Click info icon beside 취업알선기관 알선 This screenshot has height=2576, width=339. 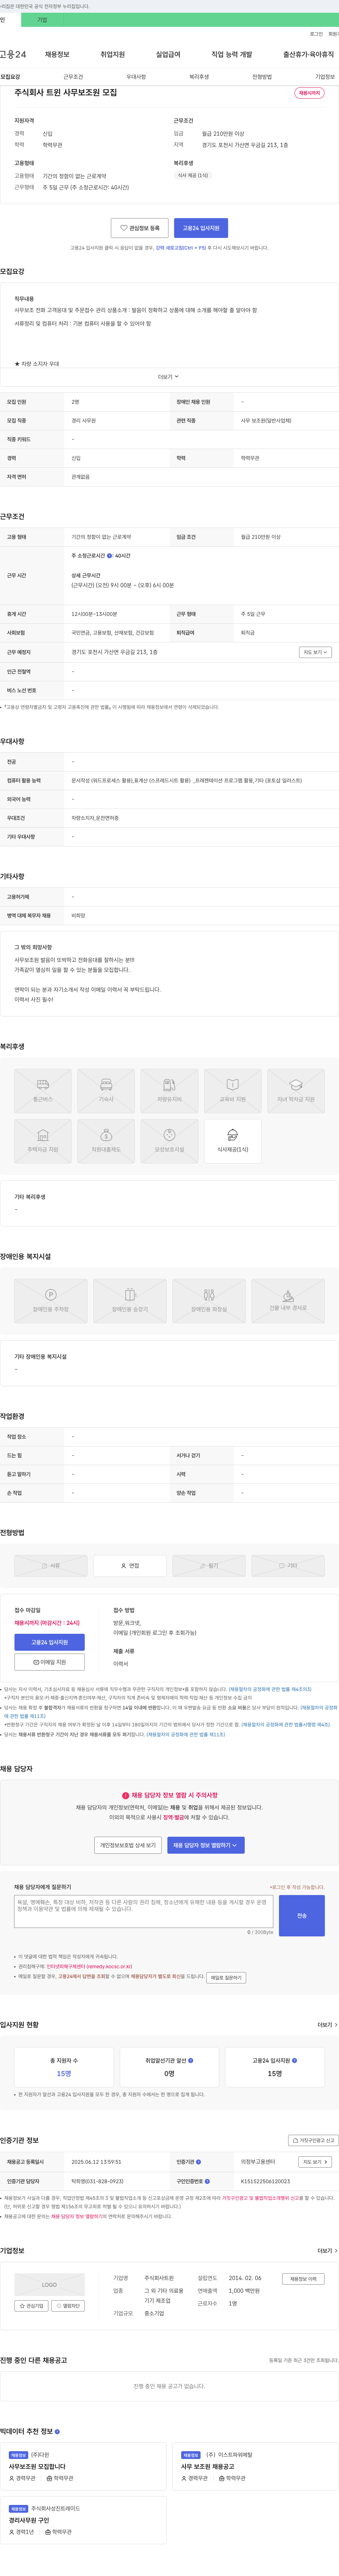point(191,2060)
